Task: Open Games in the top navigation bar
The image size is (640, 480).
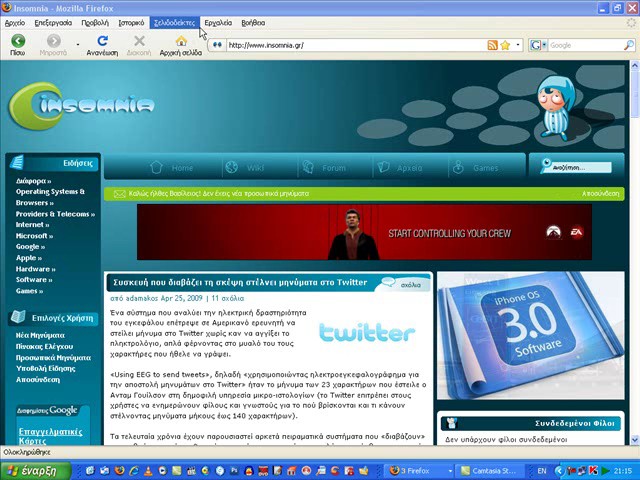Action: click(476, 168)
